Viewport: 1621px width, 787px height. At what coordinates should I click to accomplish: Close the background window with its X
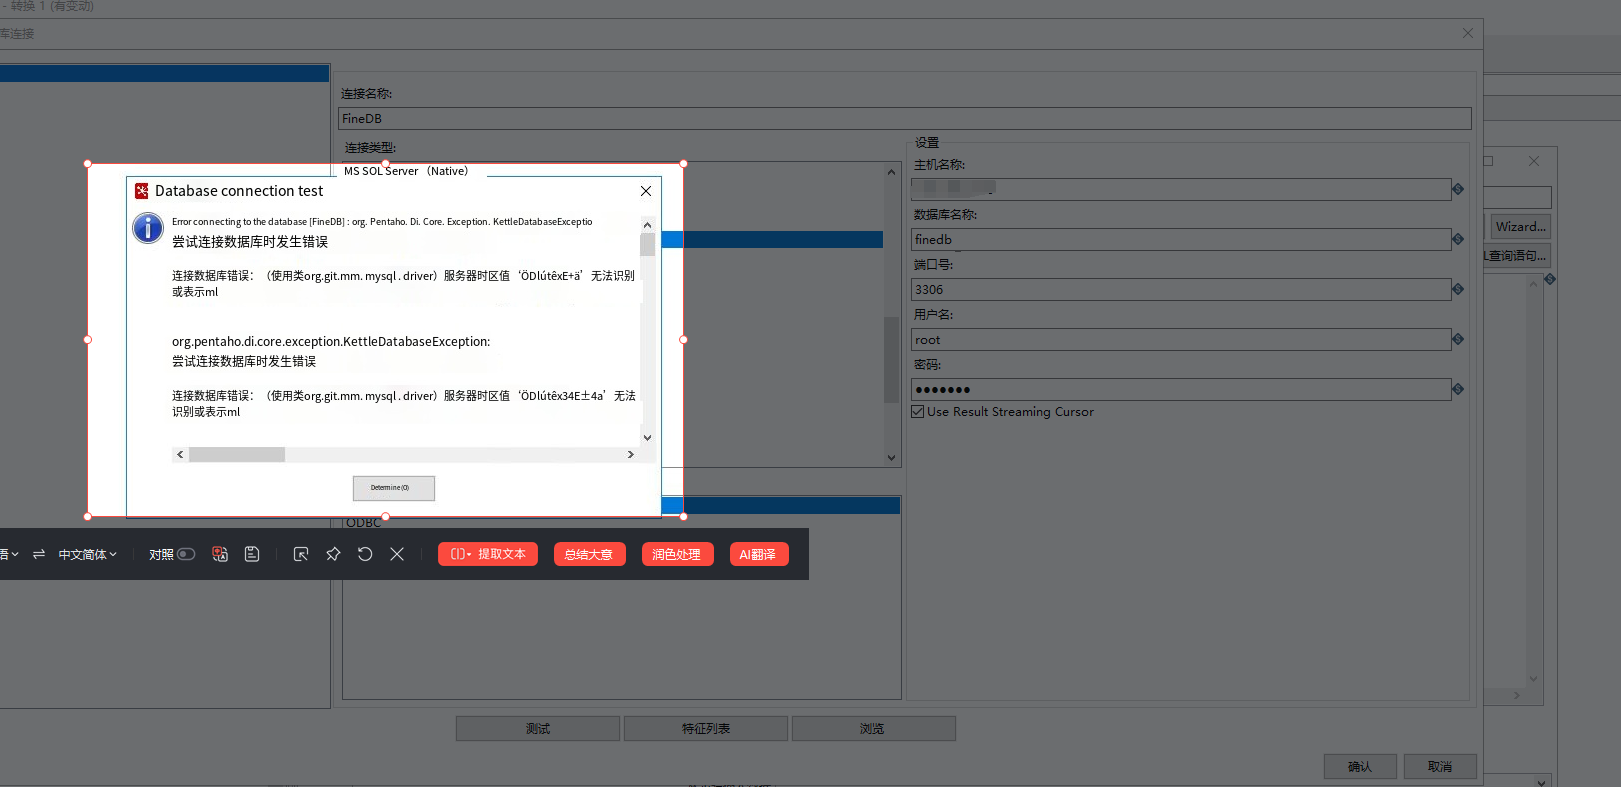click(1534, 161)
